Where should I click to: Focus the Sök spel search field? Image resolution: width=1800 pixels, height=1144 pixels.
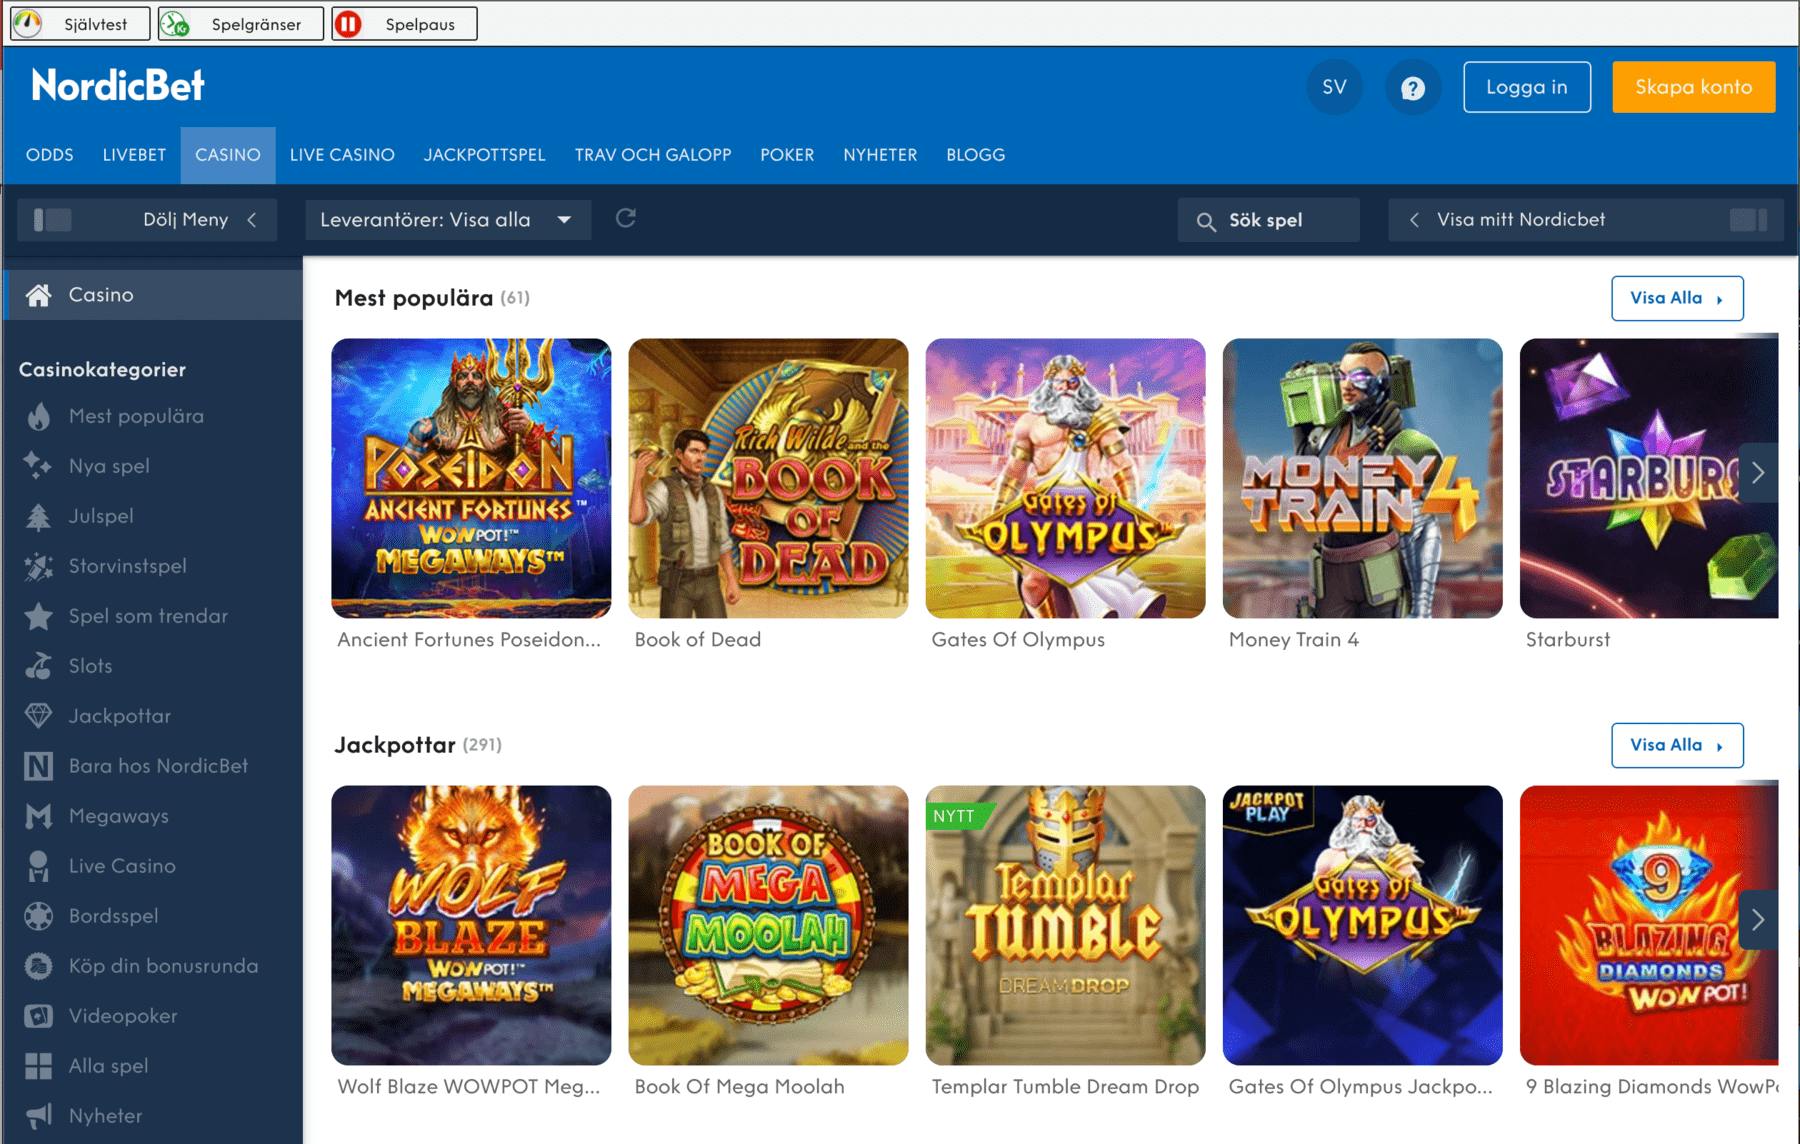[x=1269, y=220]
